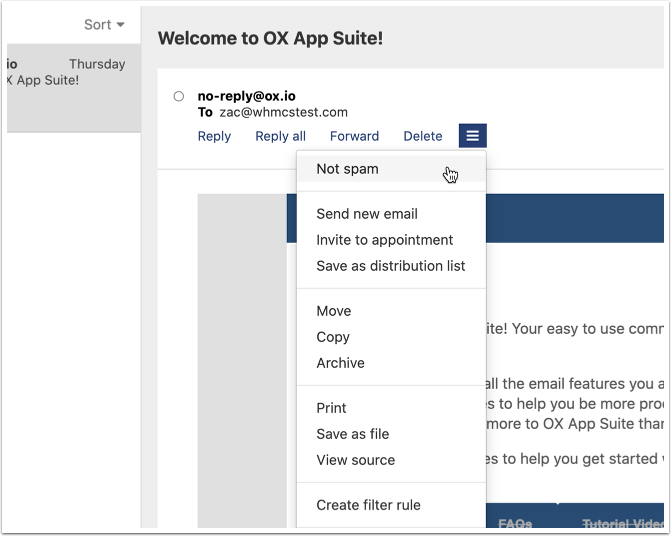This screenshot has width=671, height=536.
Task: Open the Sort dropdown
Action: (104, 25)
